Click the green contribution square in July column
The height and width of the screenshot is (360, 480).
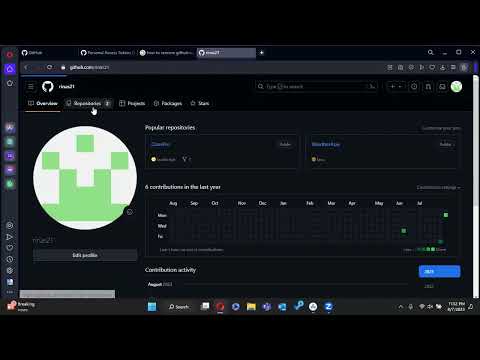point(446,215)
